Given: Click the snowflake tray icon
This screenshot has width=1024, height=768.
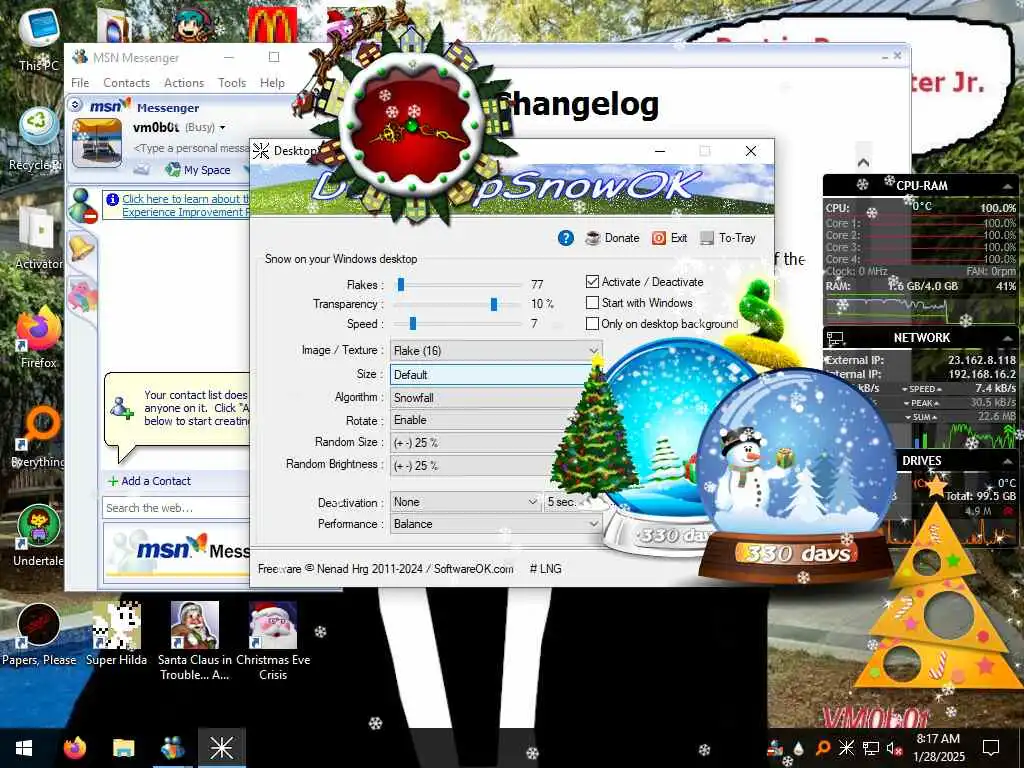Looking at the screenshot, I should 846,748.
